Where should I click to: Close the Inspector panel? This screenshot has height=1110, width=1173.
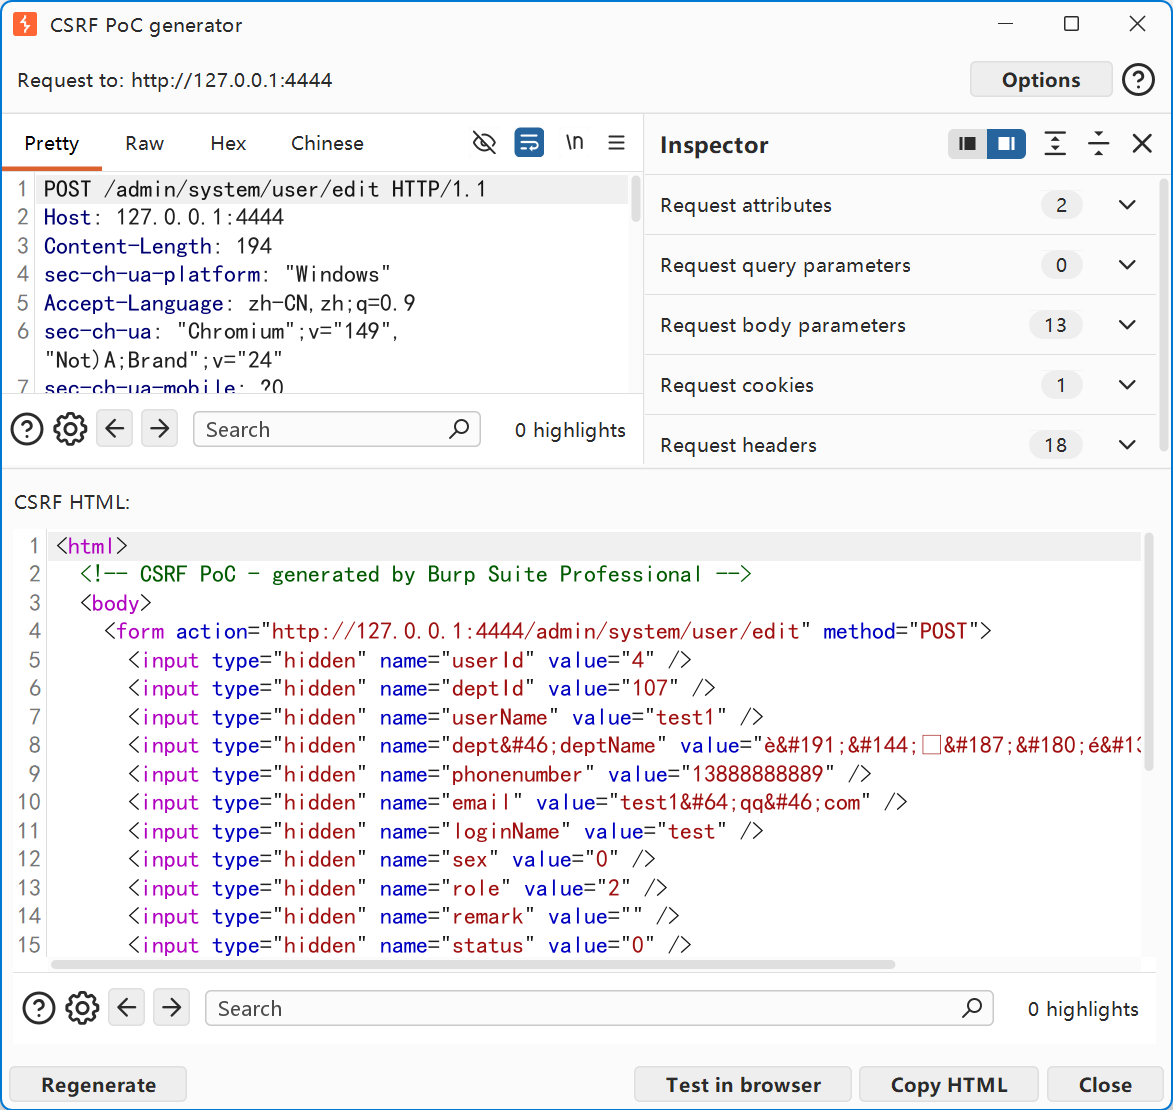click(1142, 144)
